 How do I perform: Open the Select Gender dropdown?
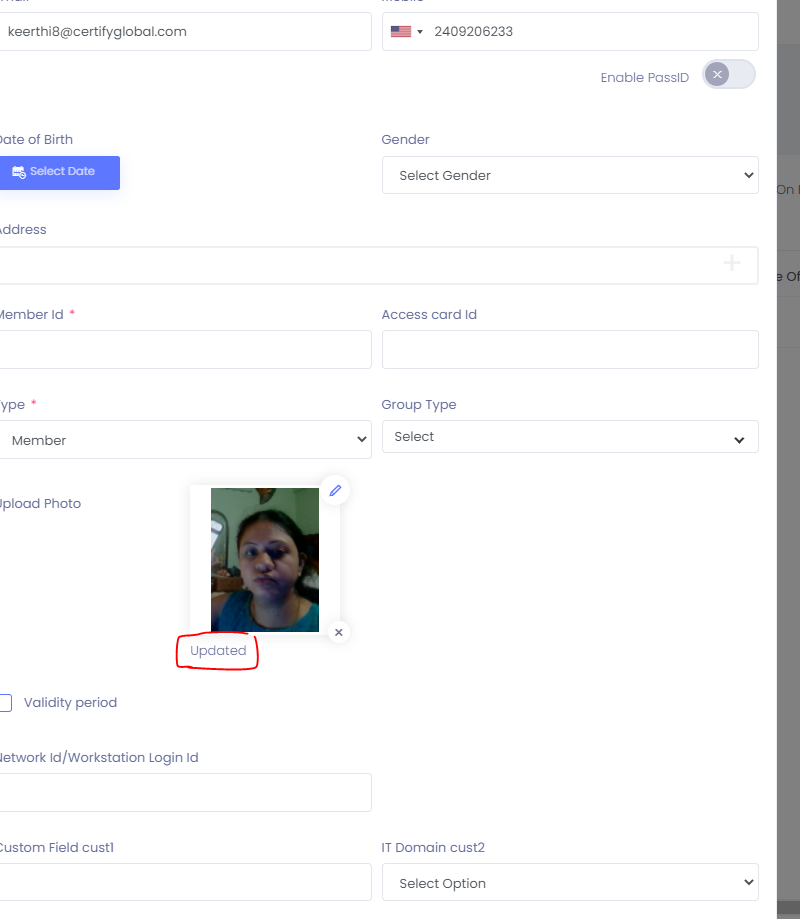coord(570,175)
